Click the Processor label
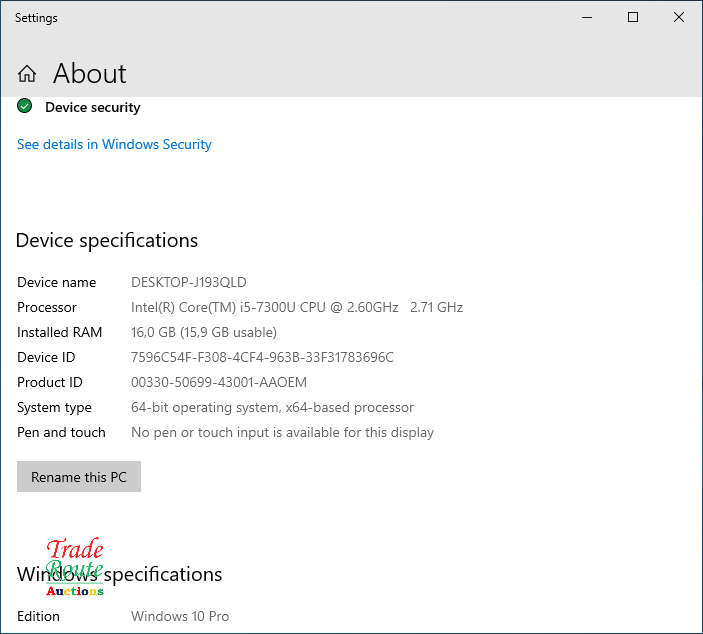The image size is (703, 634). click(47, 307)
